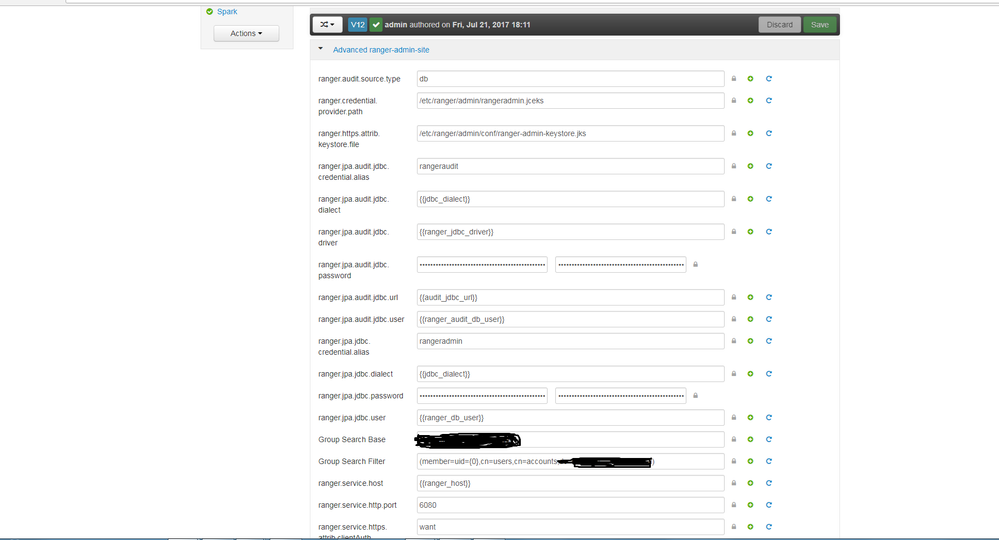999x540 pixels.
Task: Click blue refresh icon for ranger.jpa.jdbc.dialect
Action: point(769,374)
